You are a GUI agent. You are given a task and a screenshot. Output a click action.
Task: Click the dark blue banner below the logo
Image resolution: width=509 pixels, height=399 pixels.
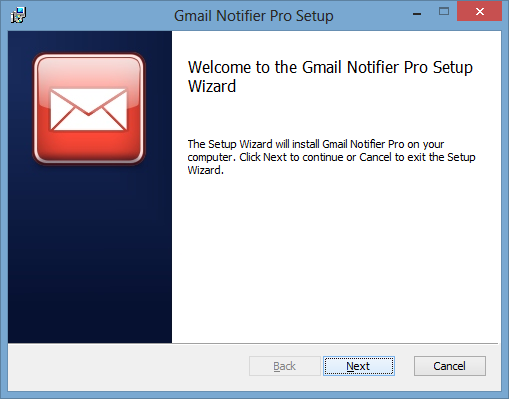[x=90, y=253]
